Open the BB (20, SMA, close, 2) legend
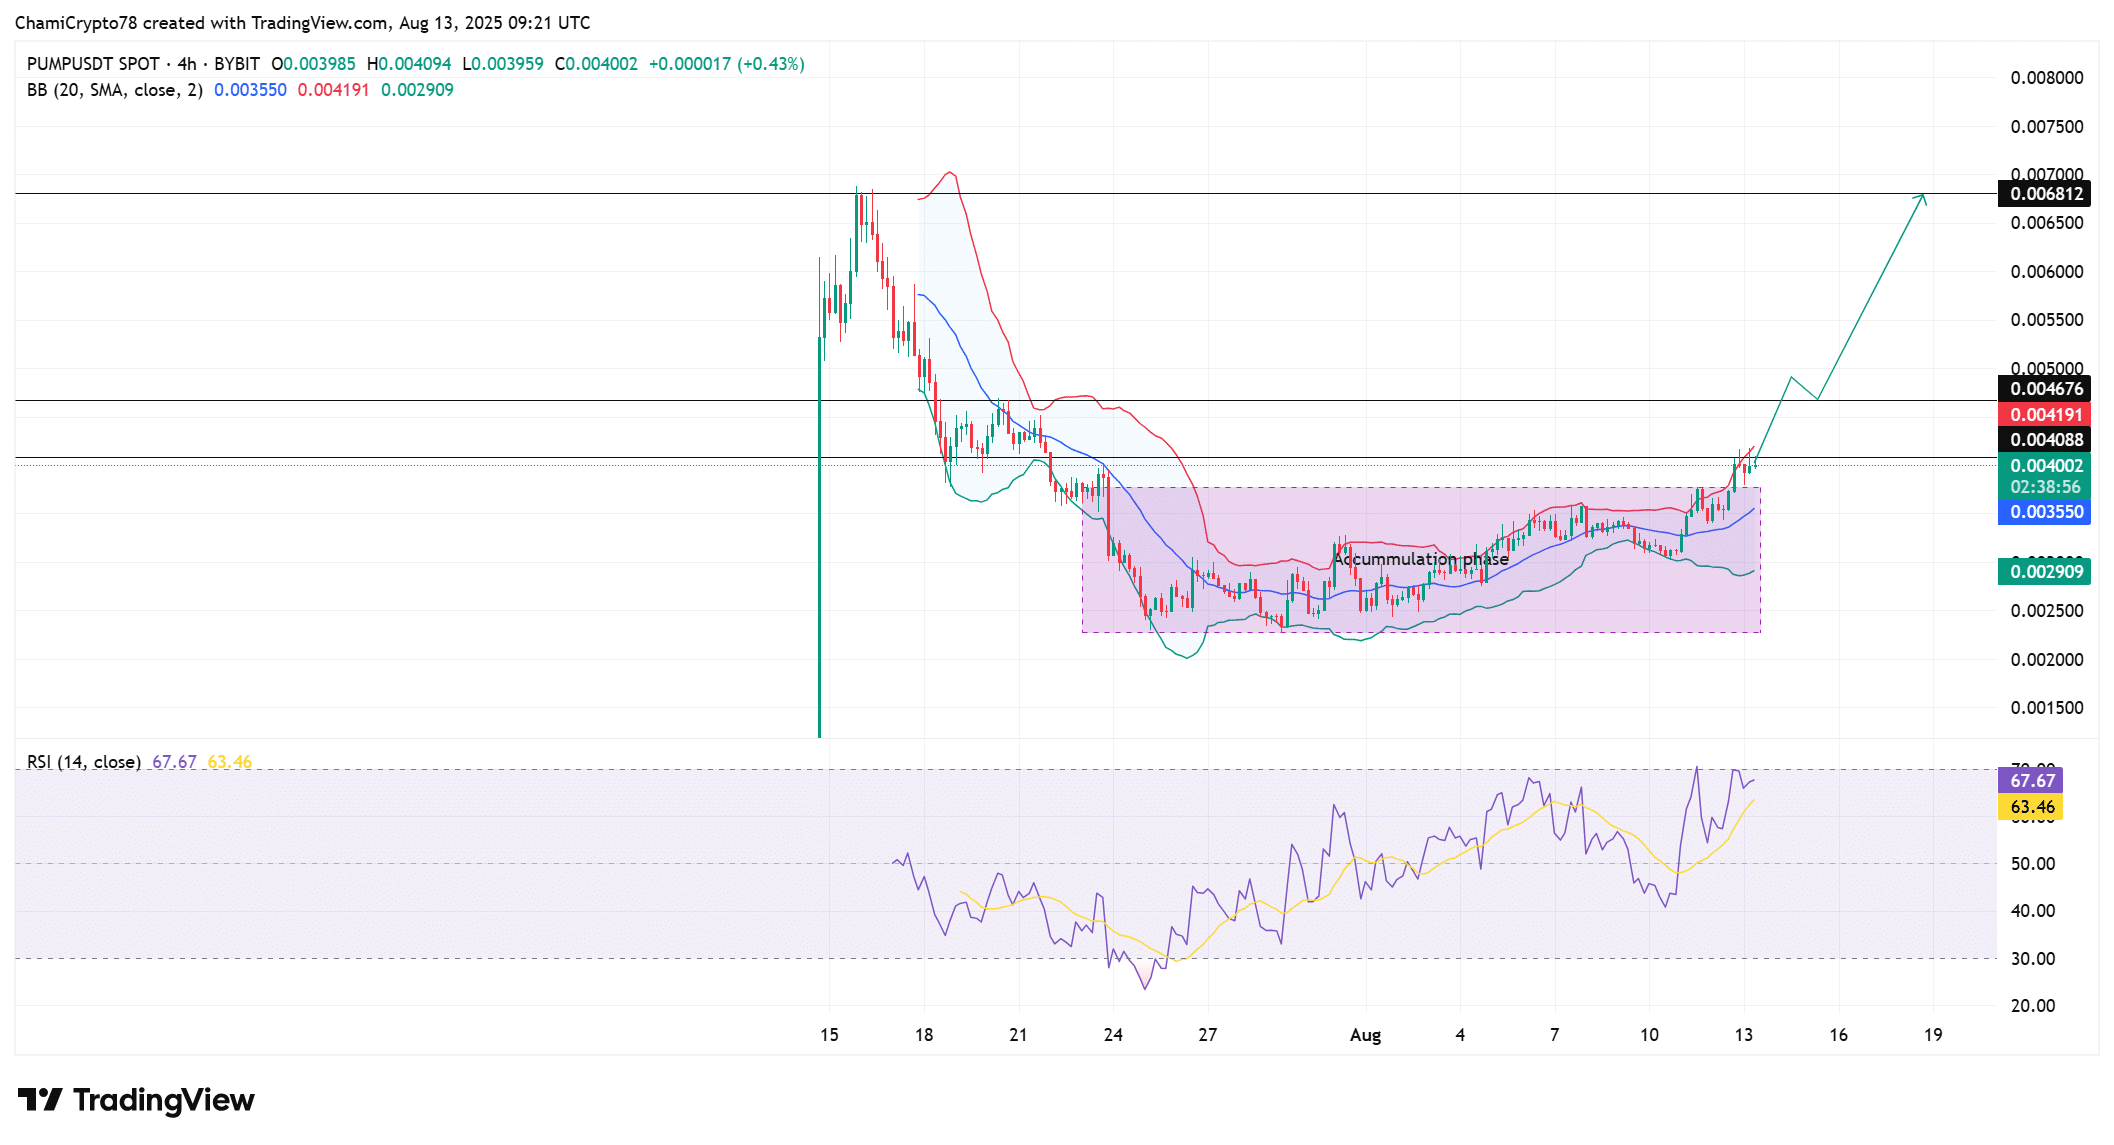This screenshot has width=2114, height=1145. [114, 90]
